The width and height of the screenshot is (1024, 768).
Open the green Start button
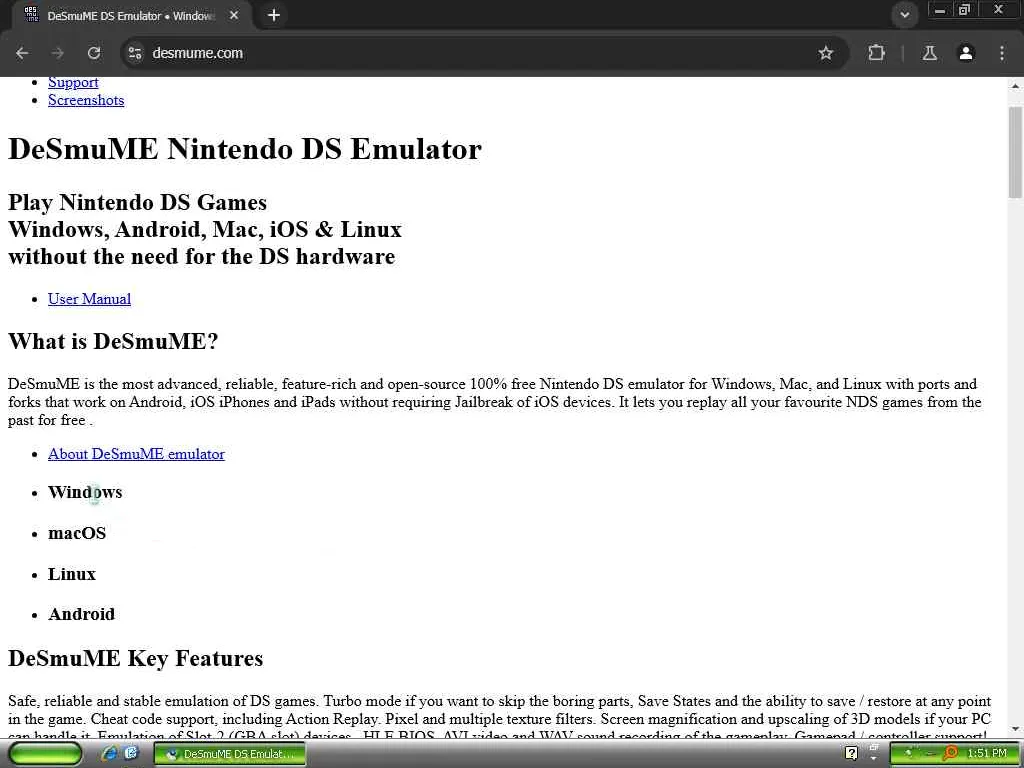(44, 754)
